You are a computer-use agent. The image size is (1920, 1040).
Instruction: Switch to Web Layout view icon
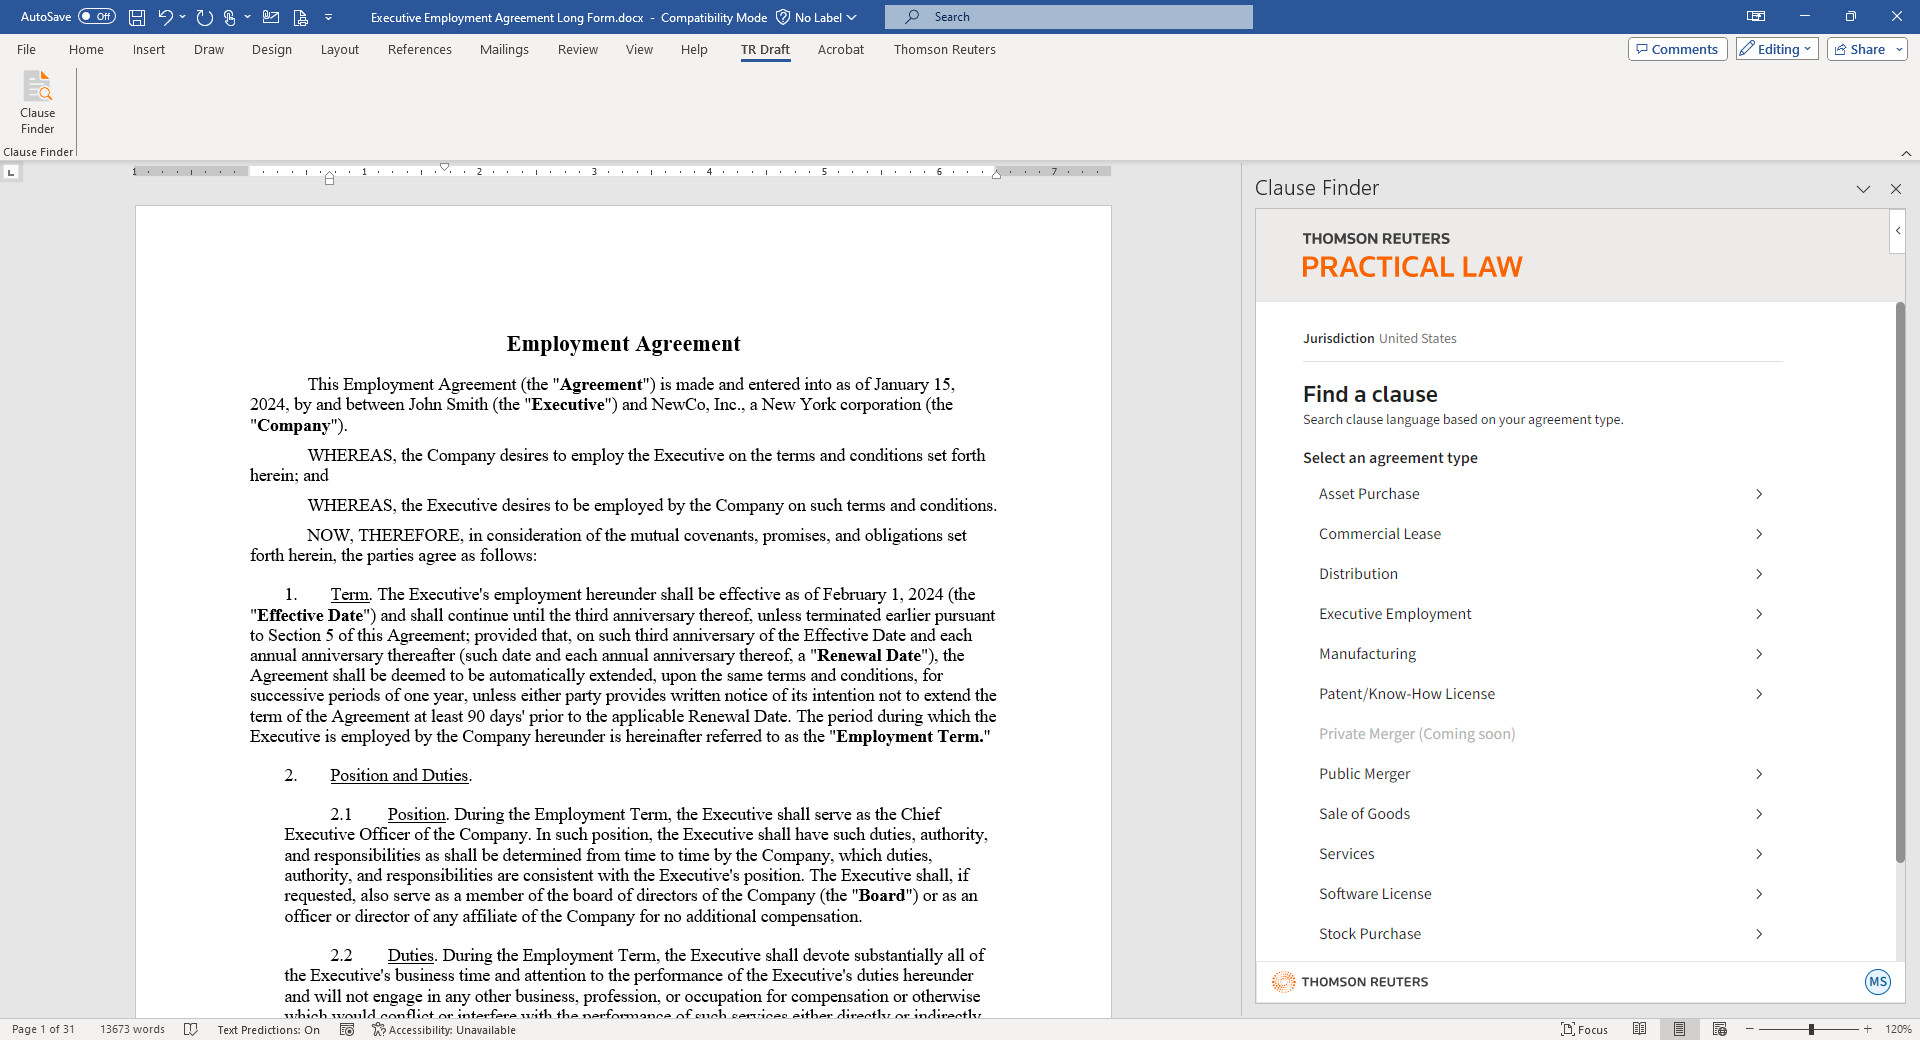click(1719, 1029)
